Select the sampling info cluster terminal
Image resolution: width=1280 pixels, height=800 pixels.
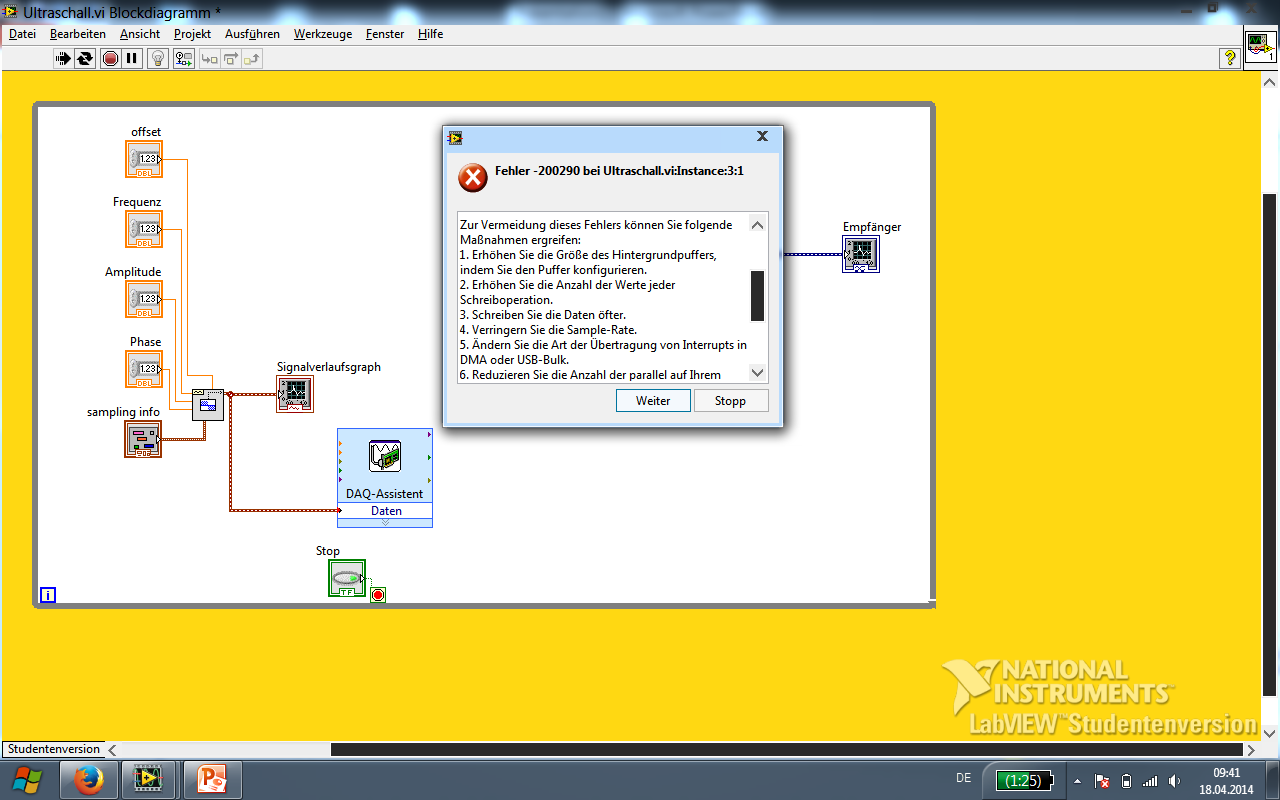pyautogui.click(x=143, y=439)
